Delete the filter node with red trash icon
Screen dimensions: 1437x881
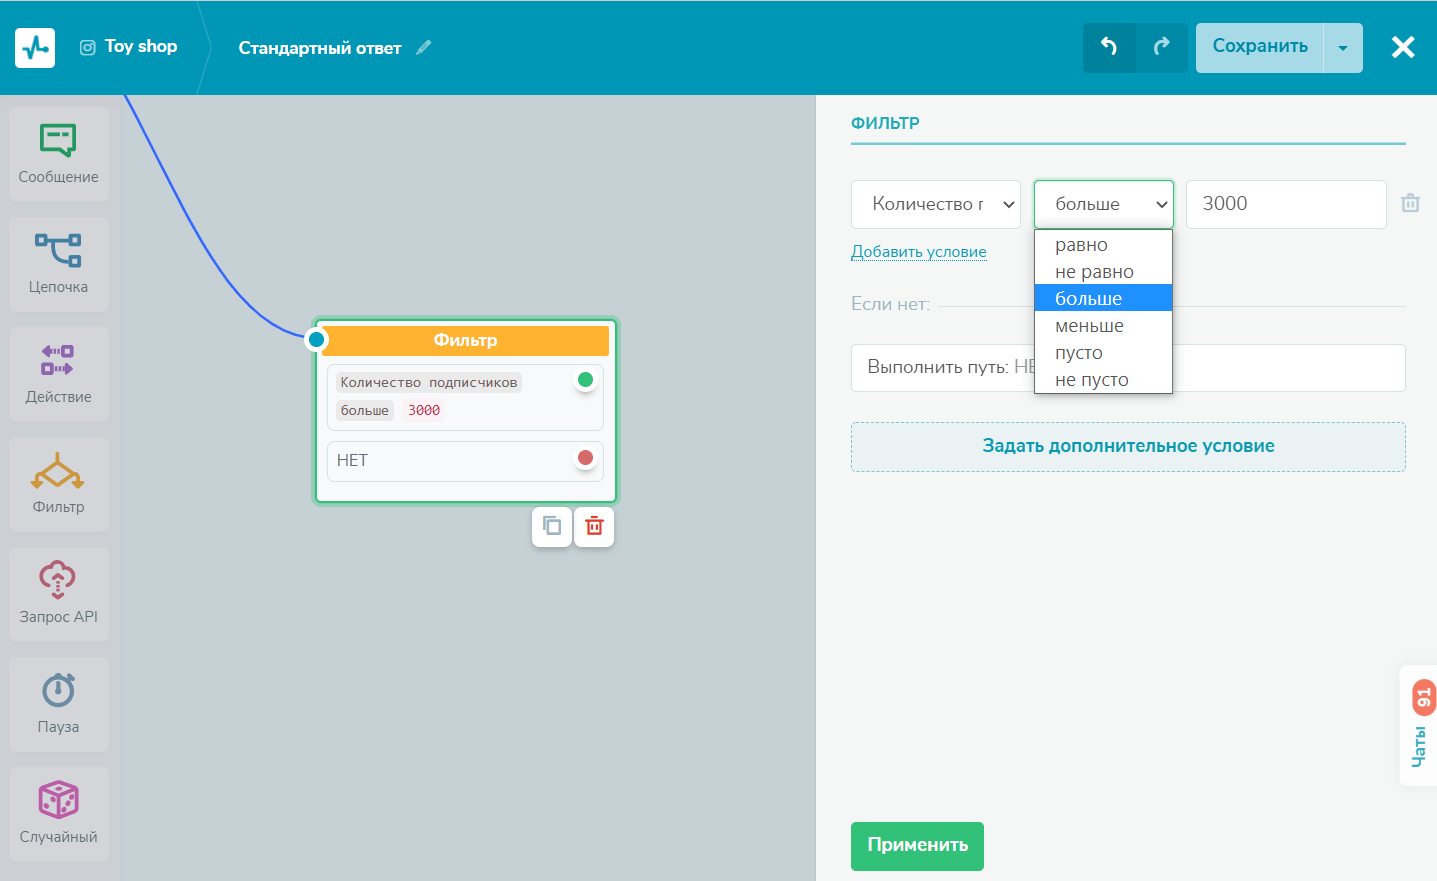coord(594,526)
